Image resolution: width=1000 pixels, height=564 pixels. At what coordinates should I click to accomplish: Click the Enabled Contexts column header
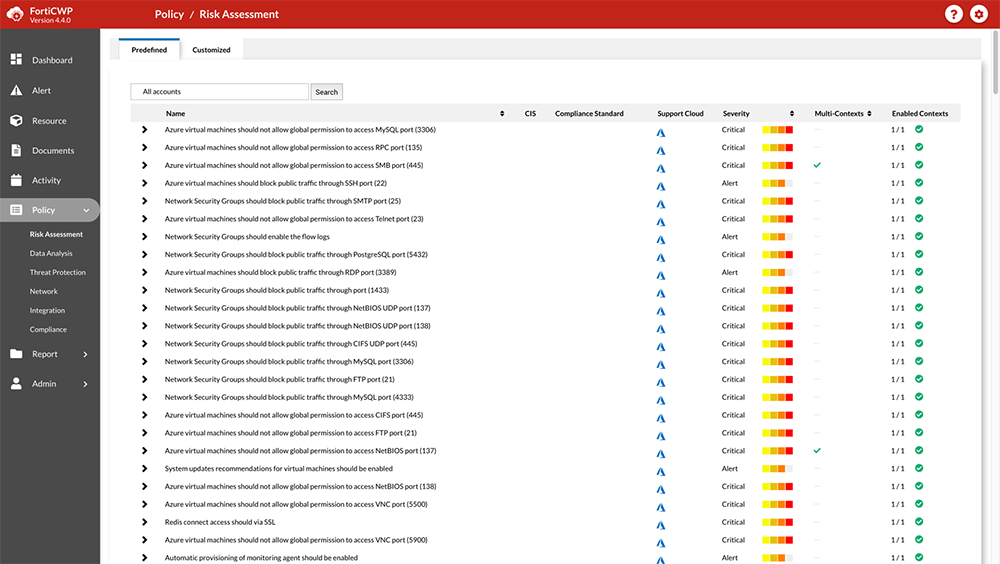(x=920, y=114)
